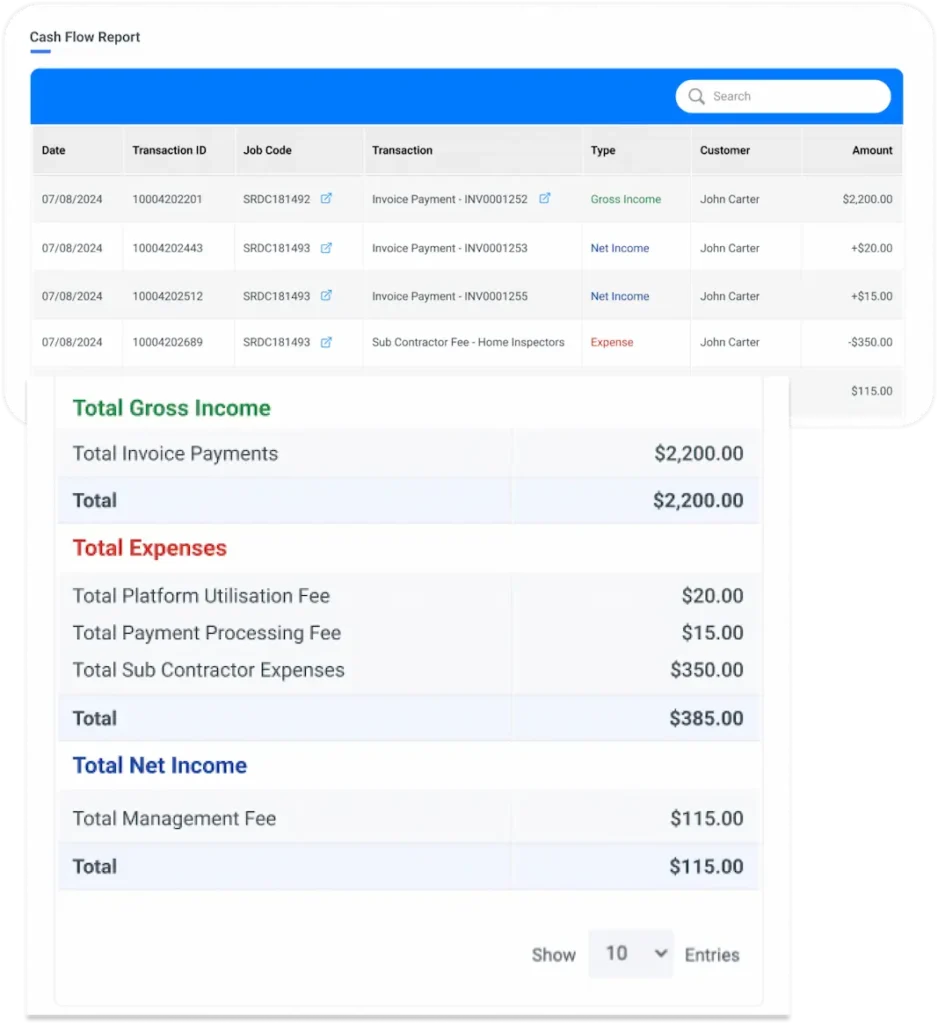Select transaction ID 10004202443

(x=167, y=248)
